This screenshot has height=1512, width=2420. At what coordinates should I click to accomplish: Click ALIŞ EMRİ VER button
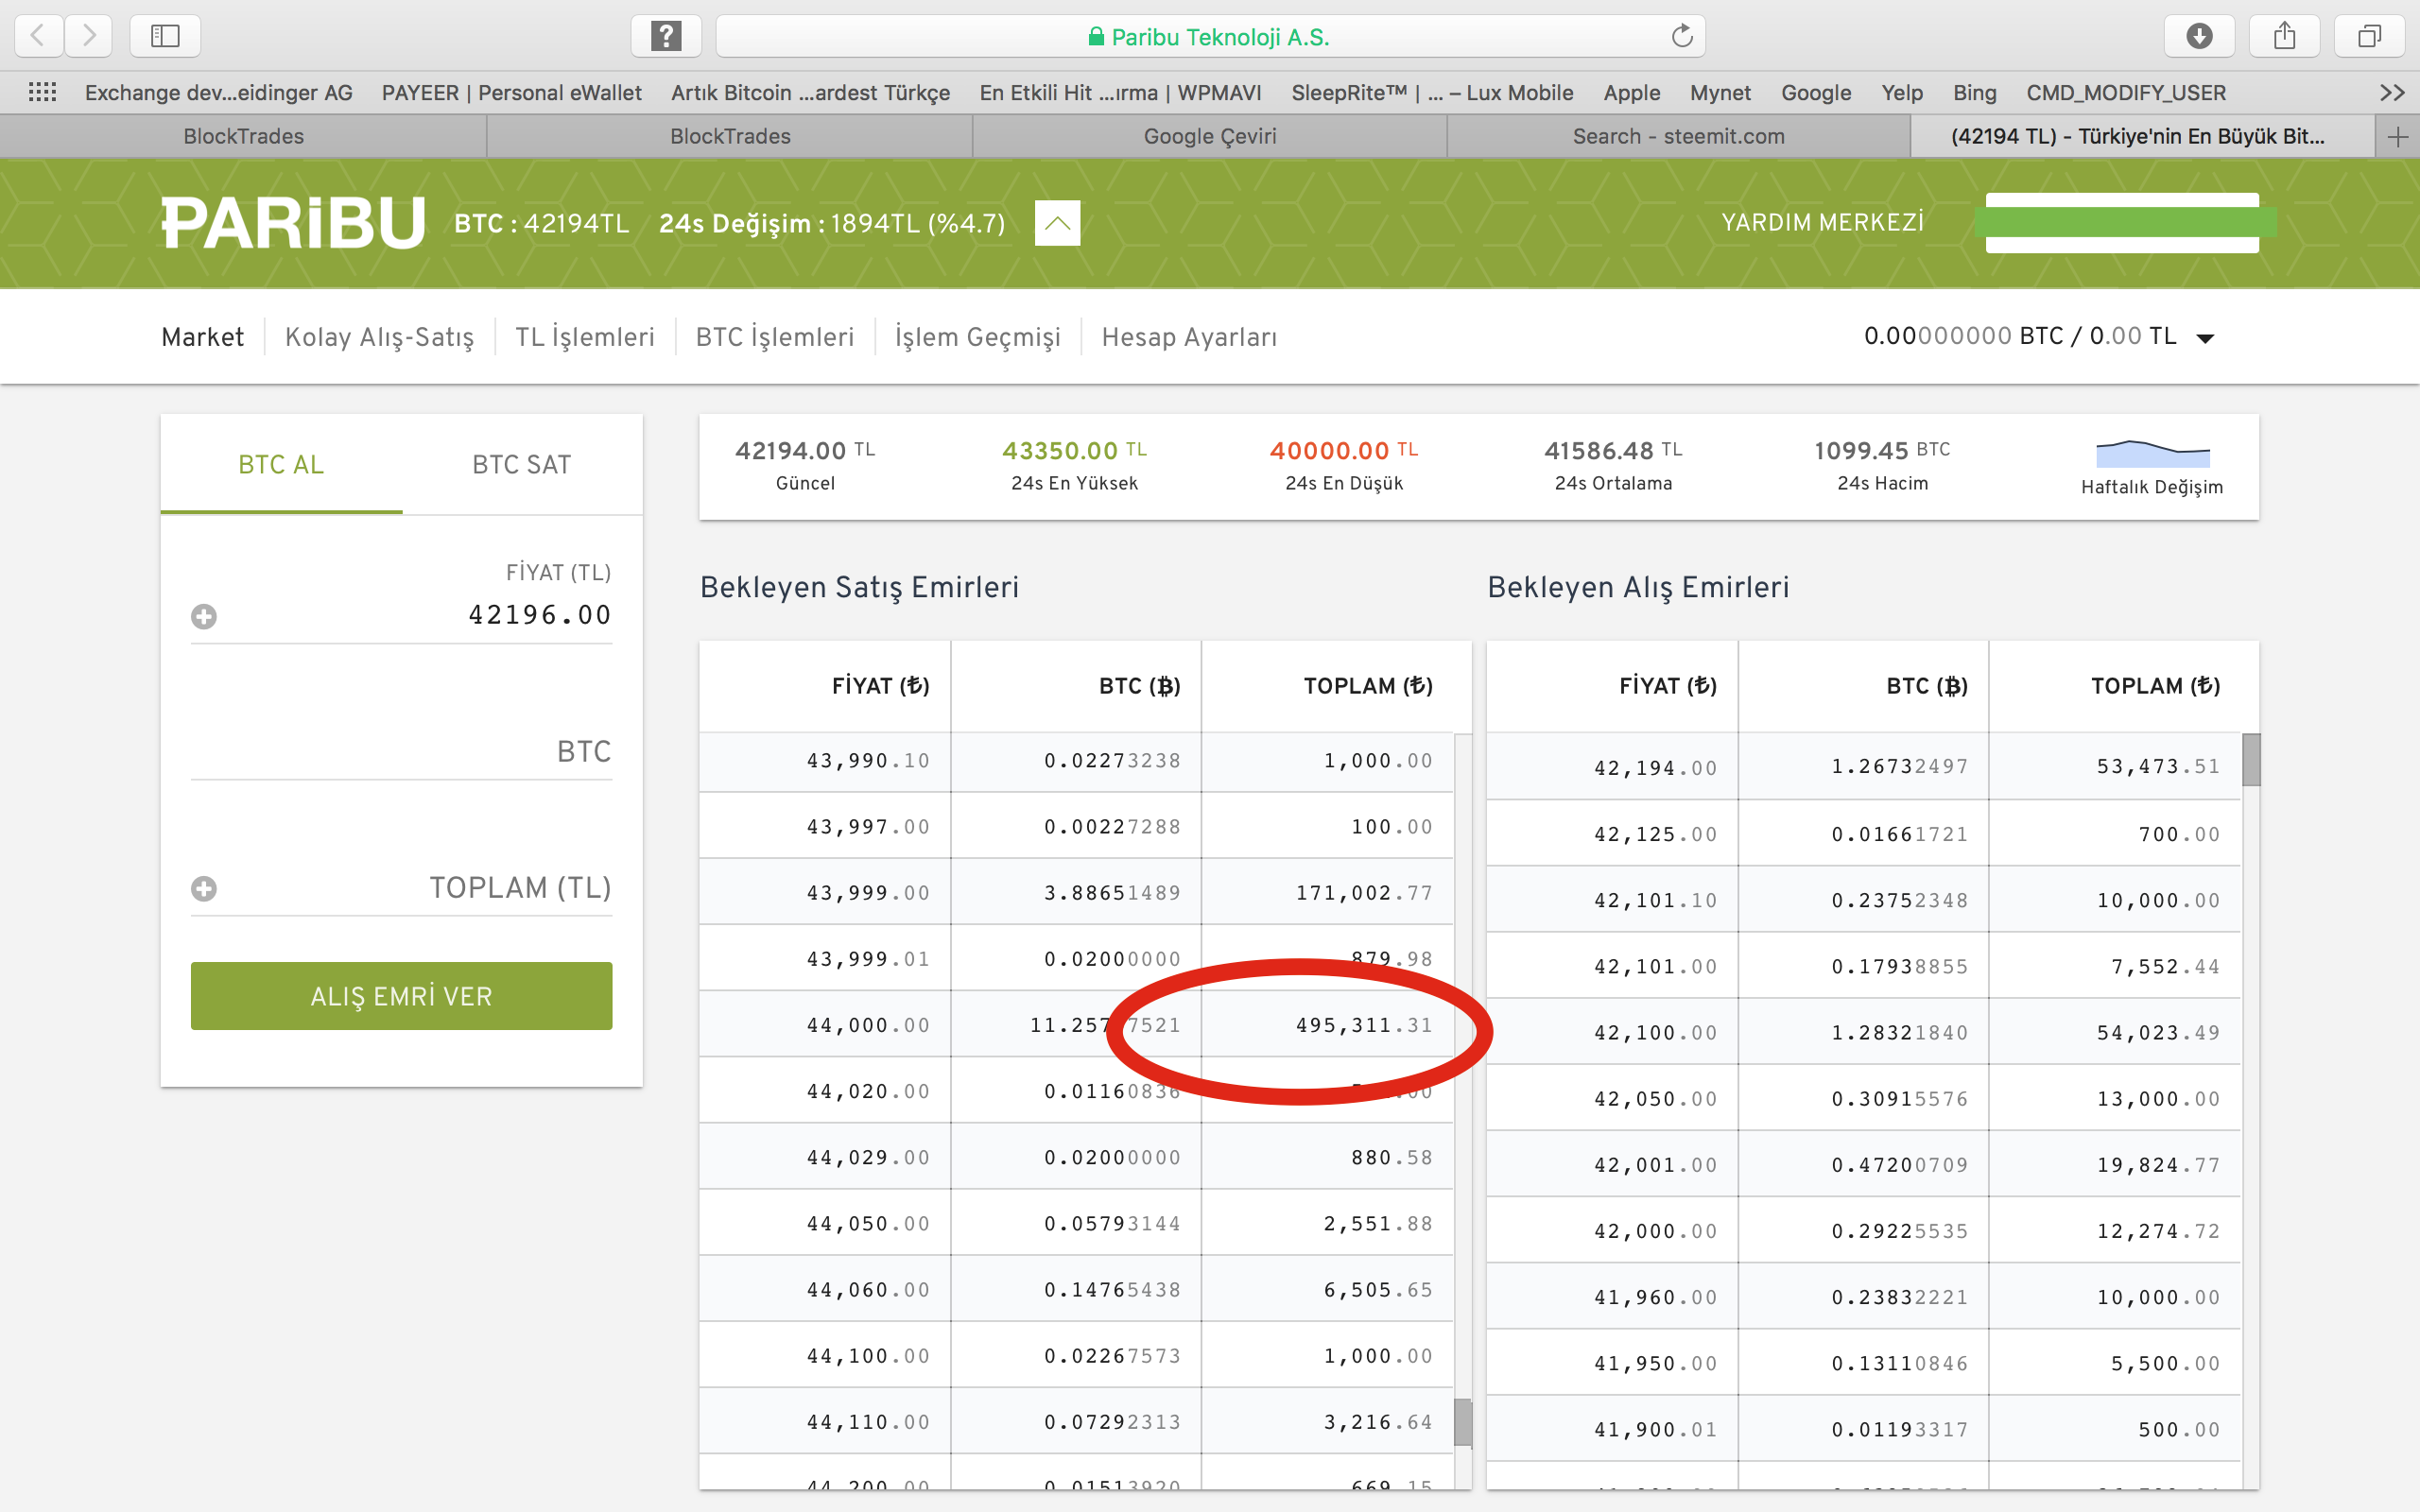pyautogui.click(x=401, y=996)
